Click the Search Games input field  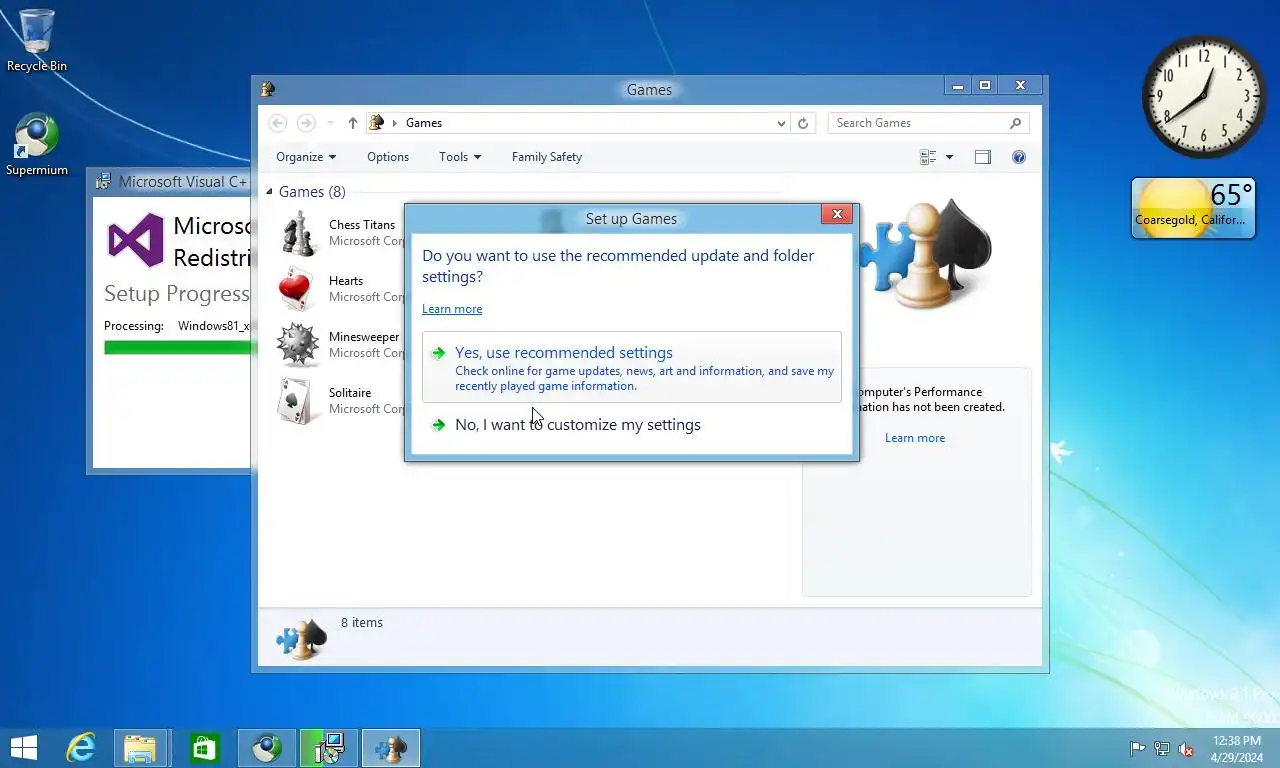click(x=919, y=123)
